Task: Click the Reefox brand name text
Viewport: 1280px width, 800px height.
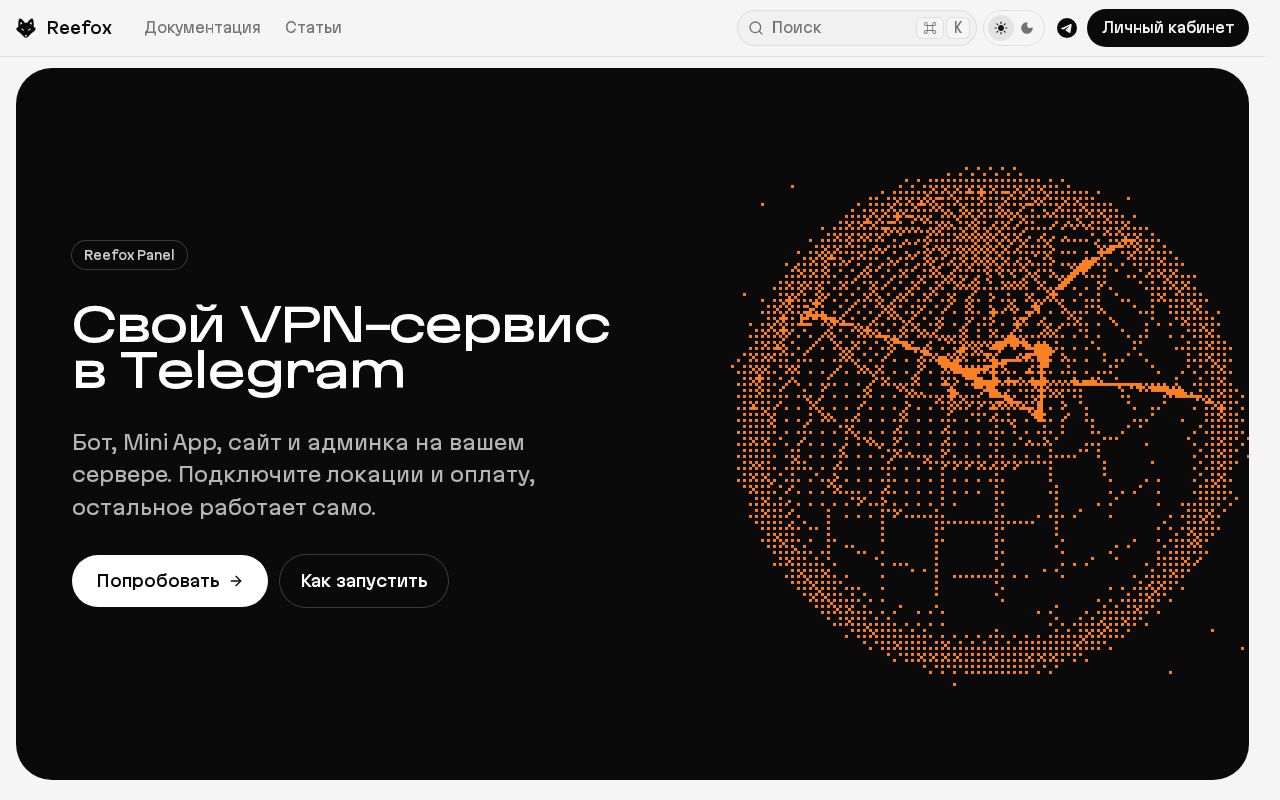Action: 79,28
